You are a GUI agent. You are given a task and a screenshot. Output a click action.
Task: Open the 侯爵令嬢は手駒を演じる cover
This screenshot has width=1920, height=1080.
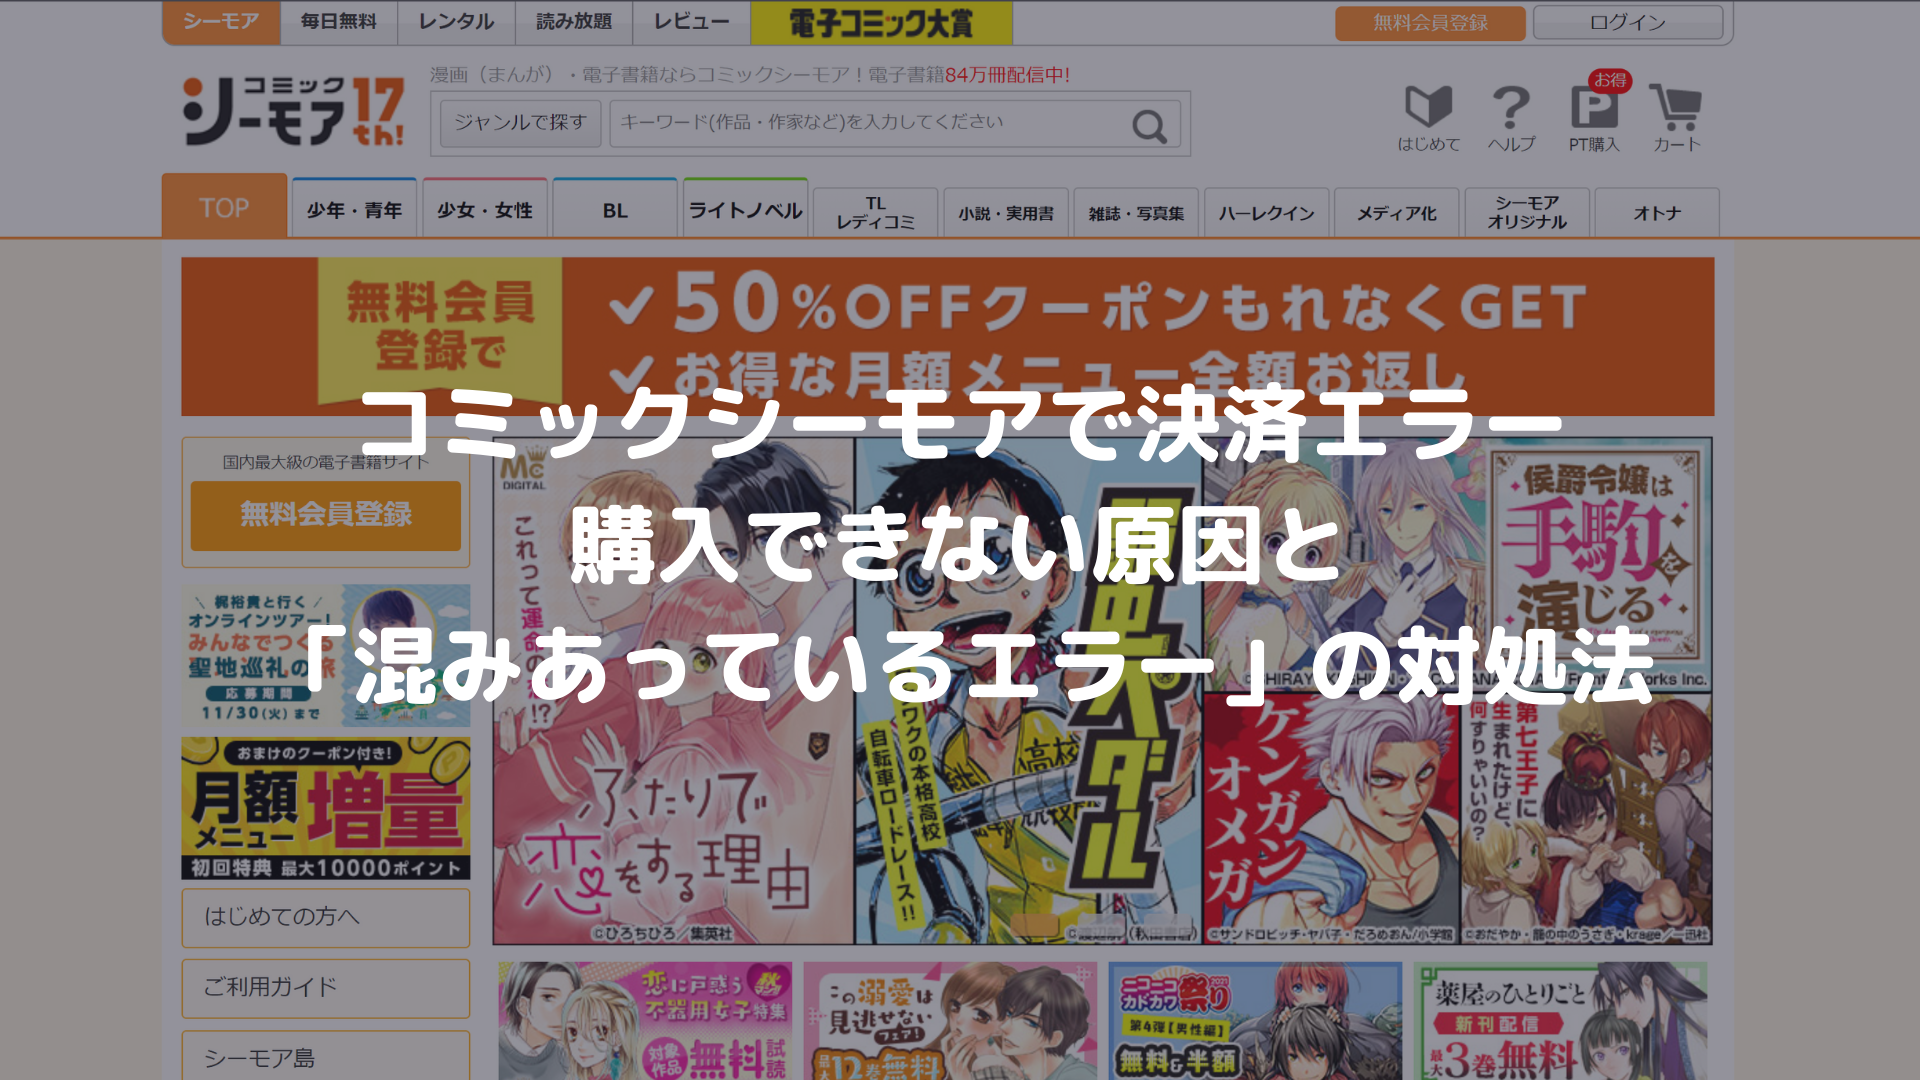[x=1458, y=564]
